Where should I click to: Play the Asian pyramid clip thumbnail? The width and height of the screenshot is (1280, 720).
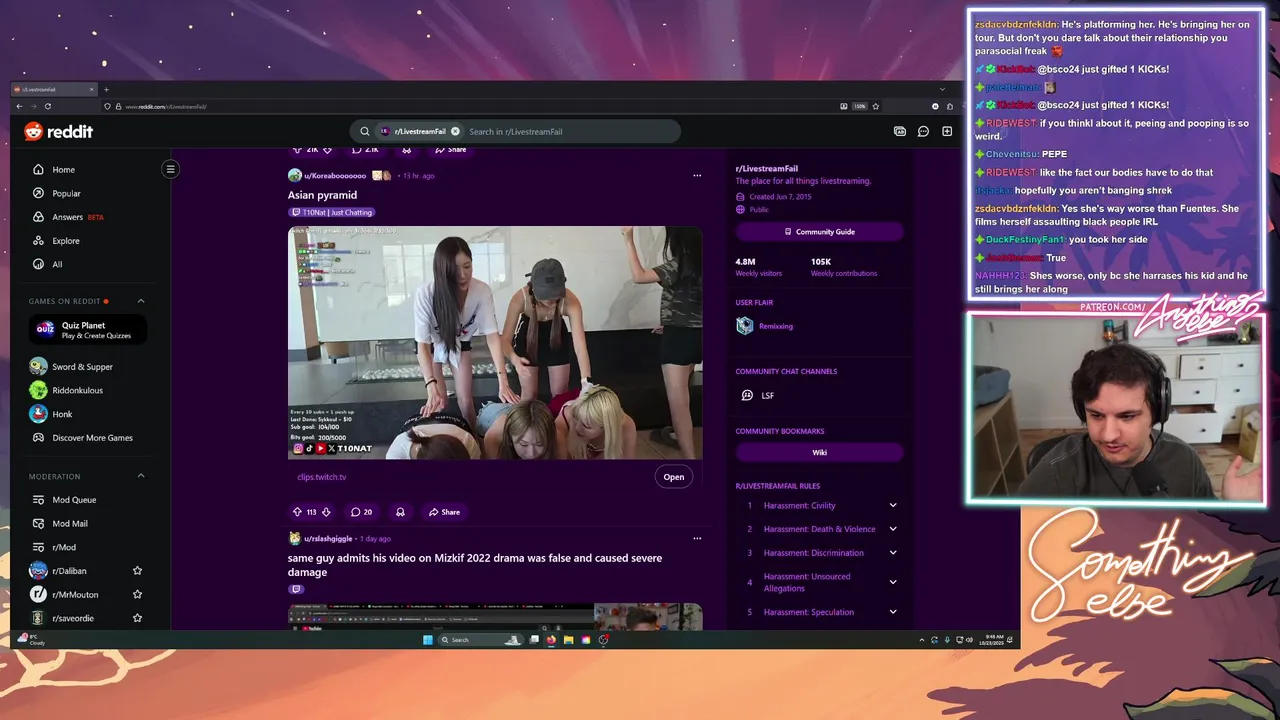495,343
